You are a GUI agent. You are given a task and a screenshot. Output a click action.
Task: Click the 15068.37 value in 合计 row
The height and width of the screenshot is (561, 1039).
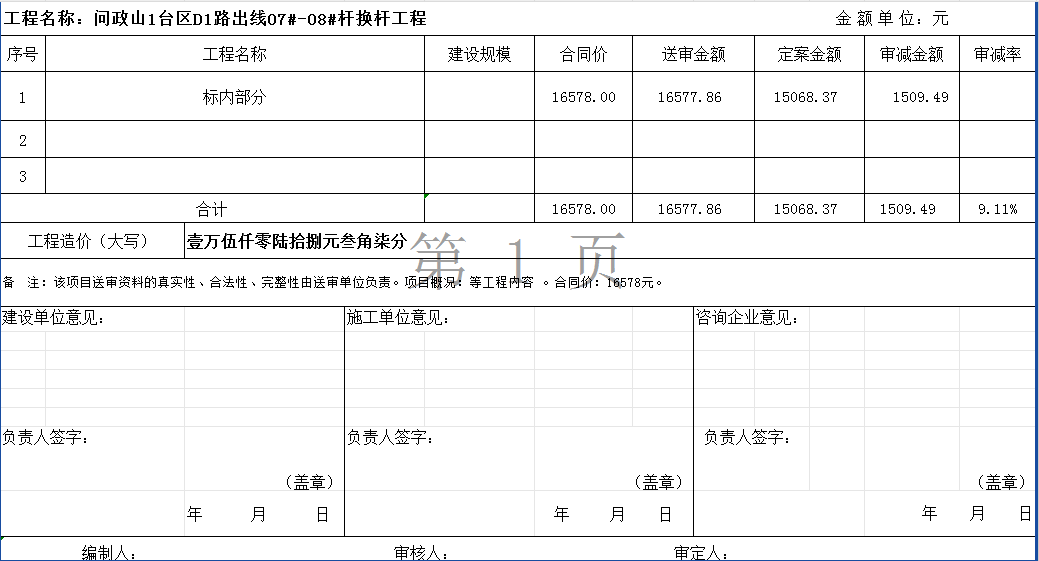coord(806,209)
